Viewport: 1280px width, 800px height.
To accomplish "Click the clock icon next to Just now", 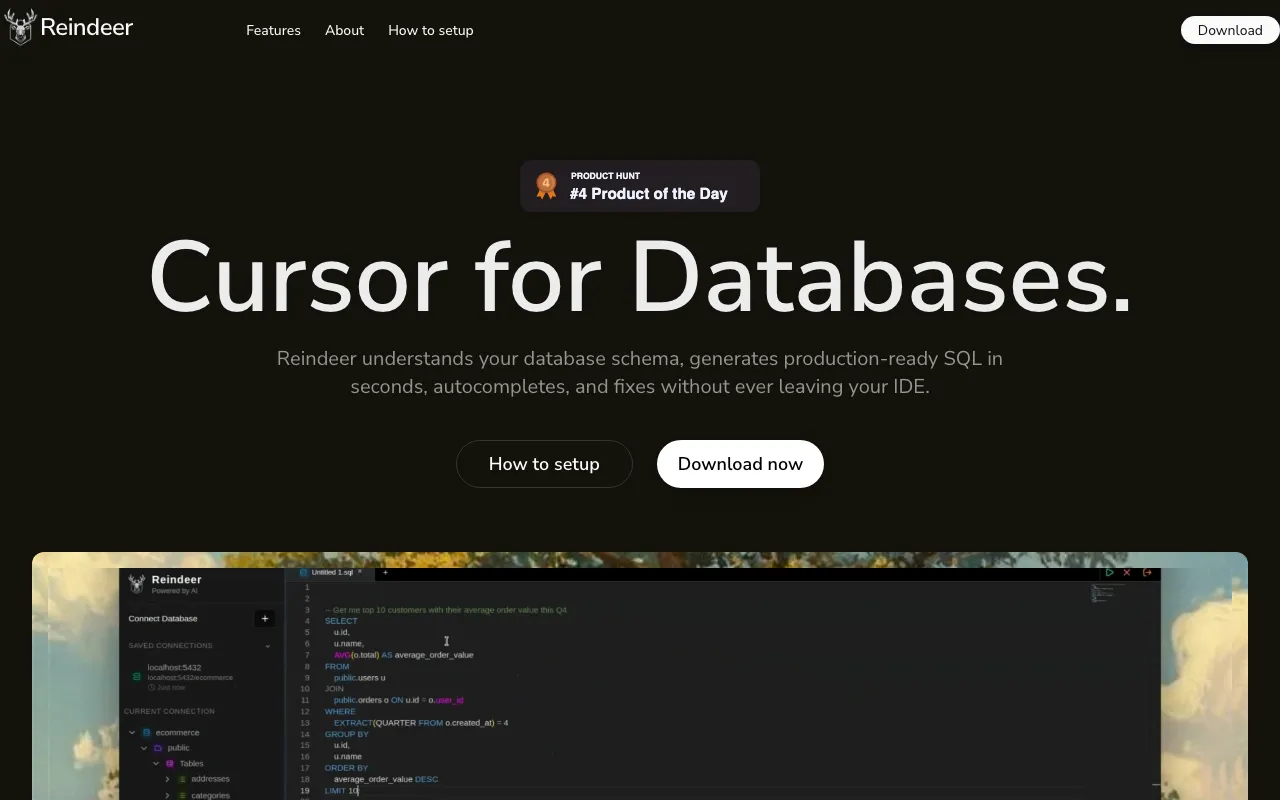I will point(151,688).
